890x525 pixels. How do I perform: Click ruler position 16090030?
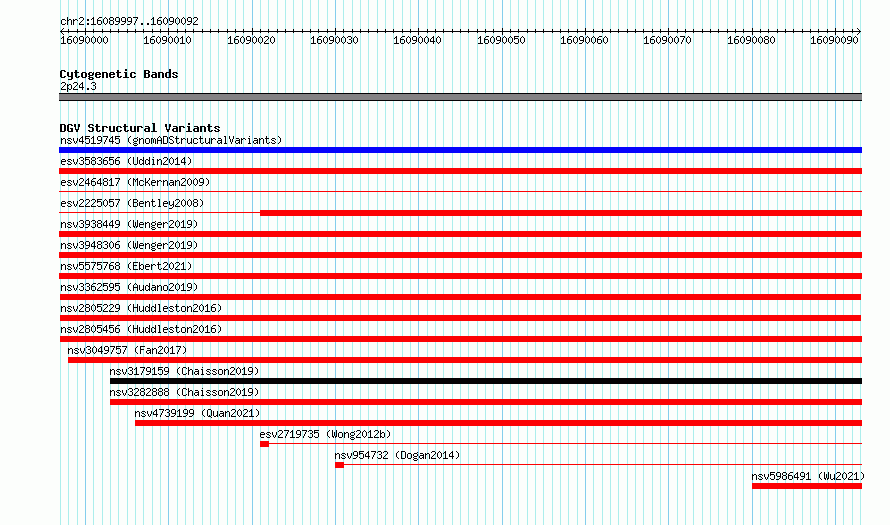click(334, 40)
